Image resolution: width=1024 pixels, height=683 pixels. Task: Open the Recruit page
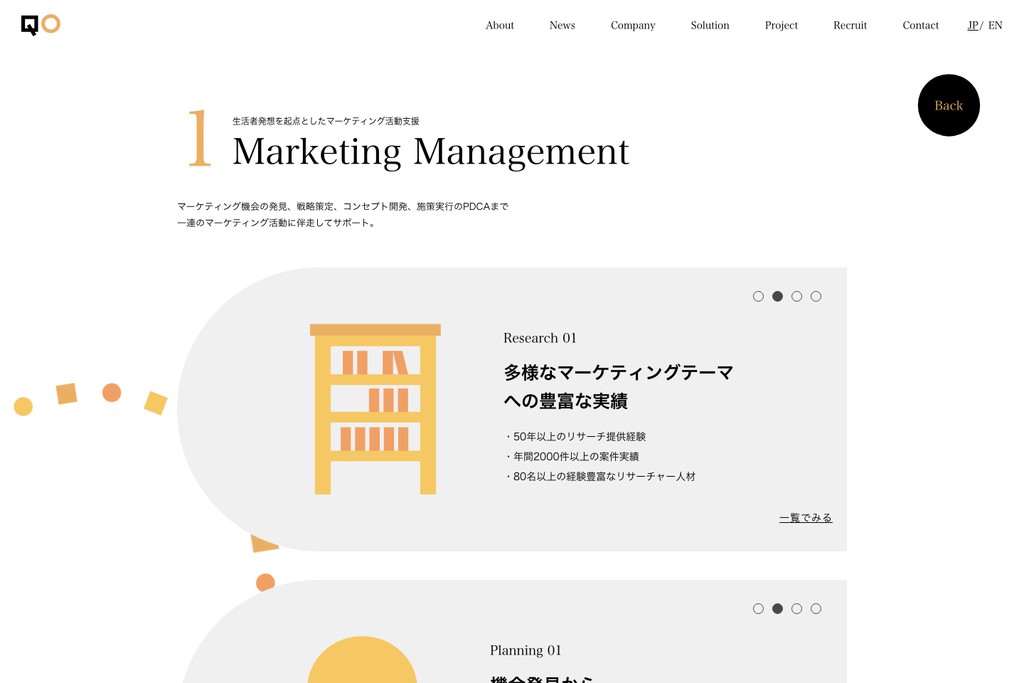(x=850, y=25)
